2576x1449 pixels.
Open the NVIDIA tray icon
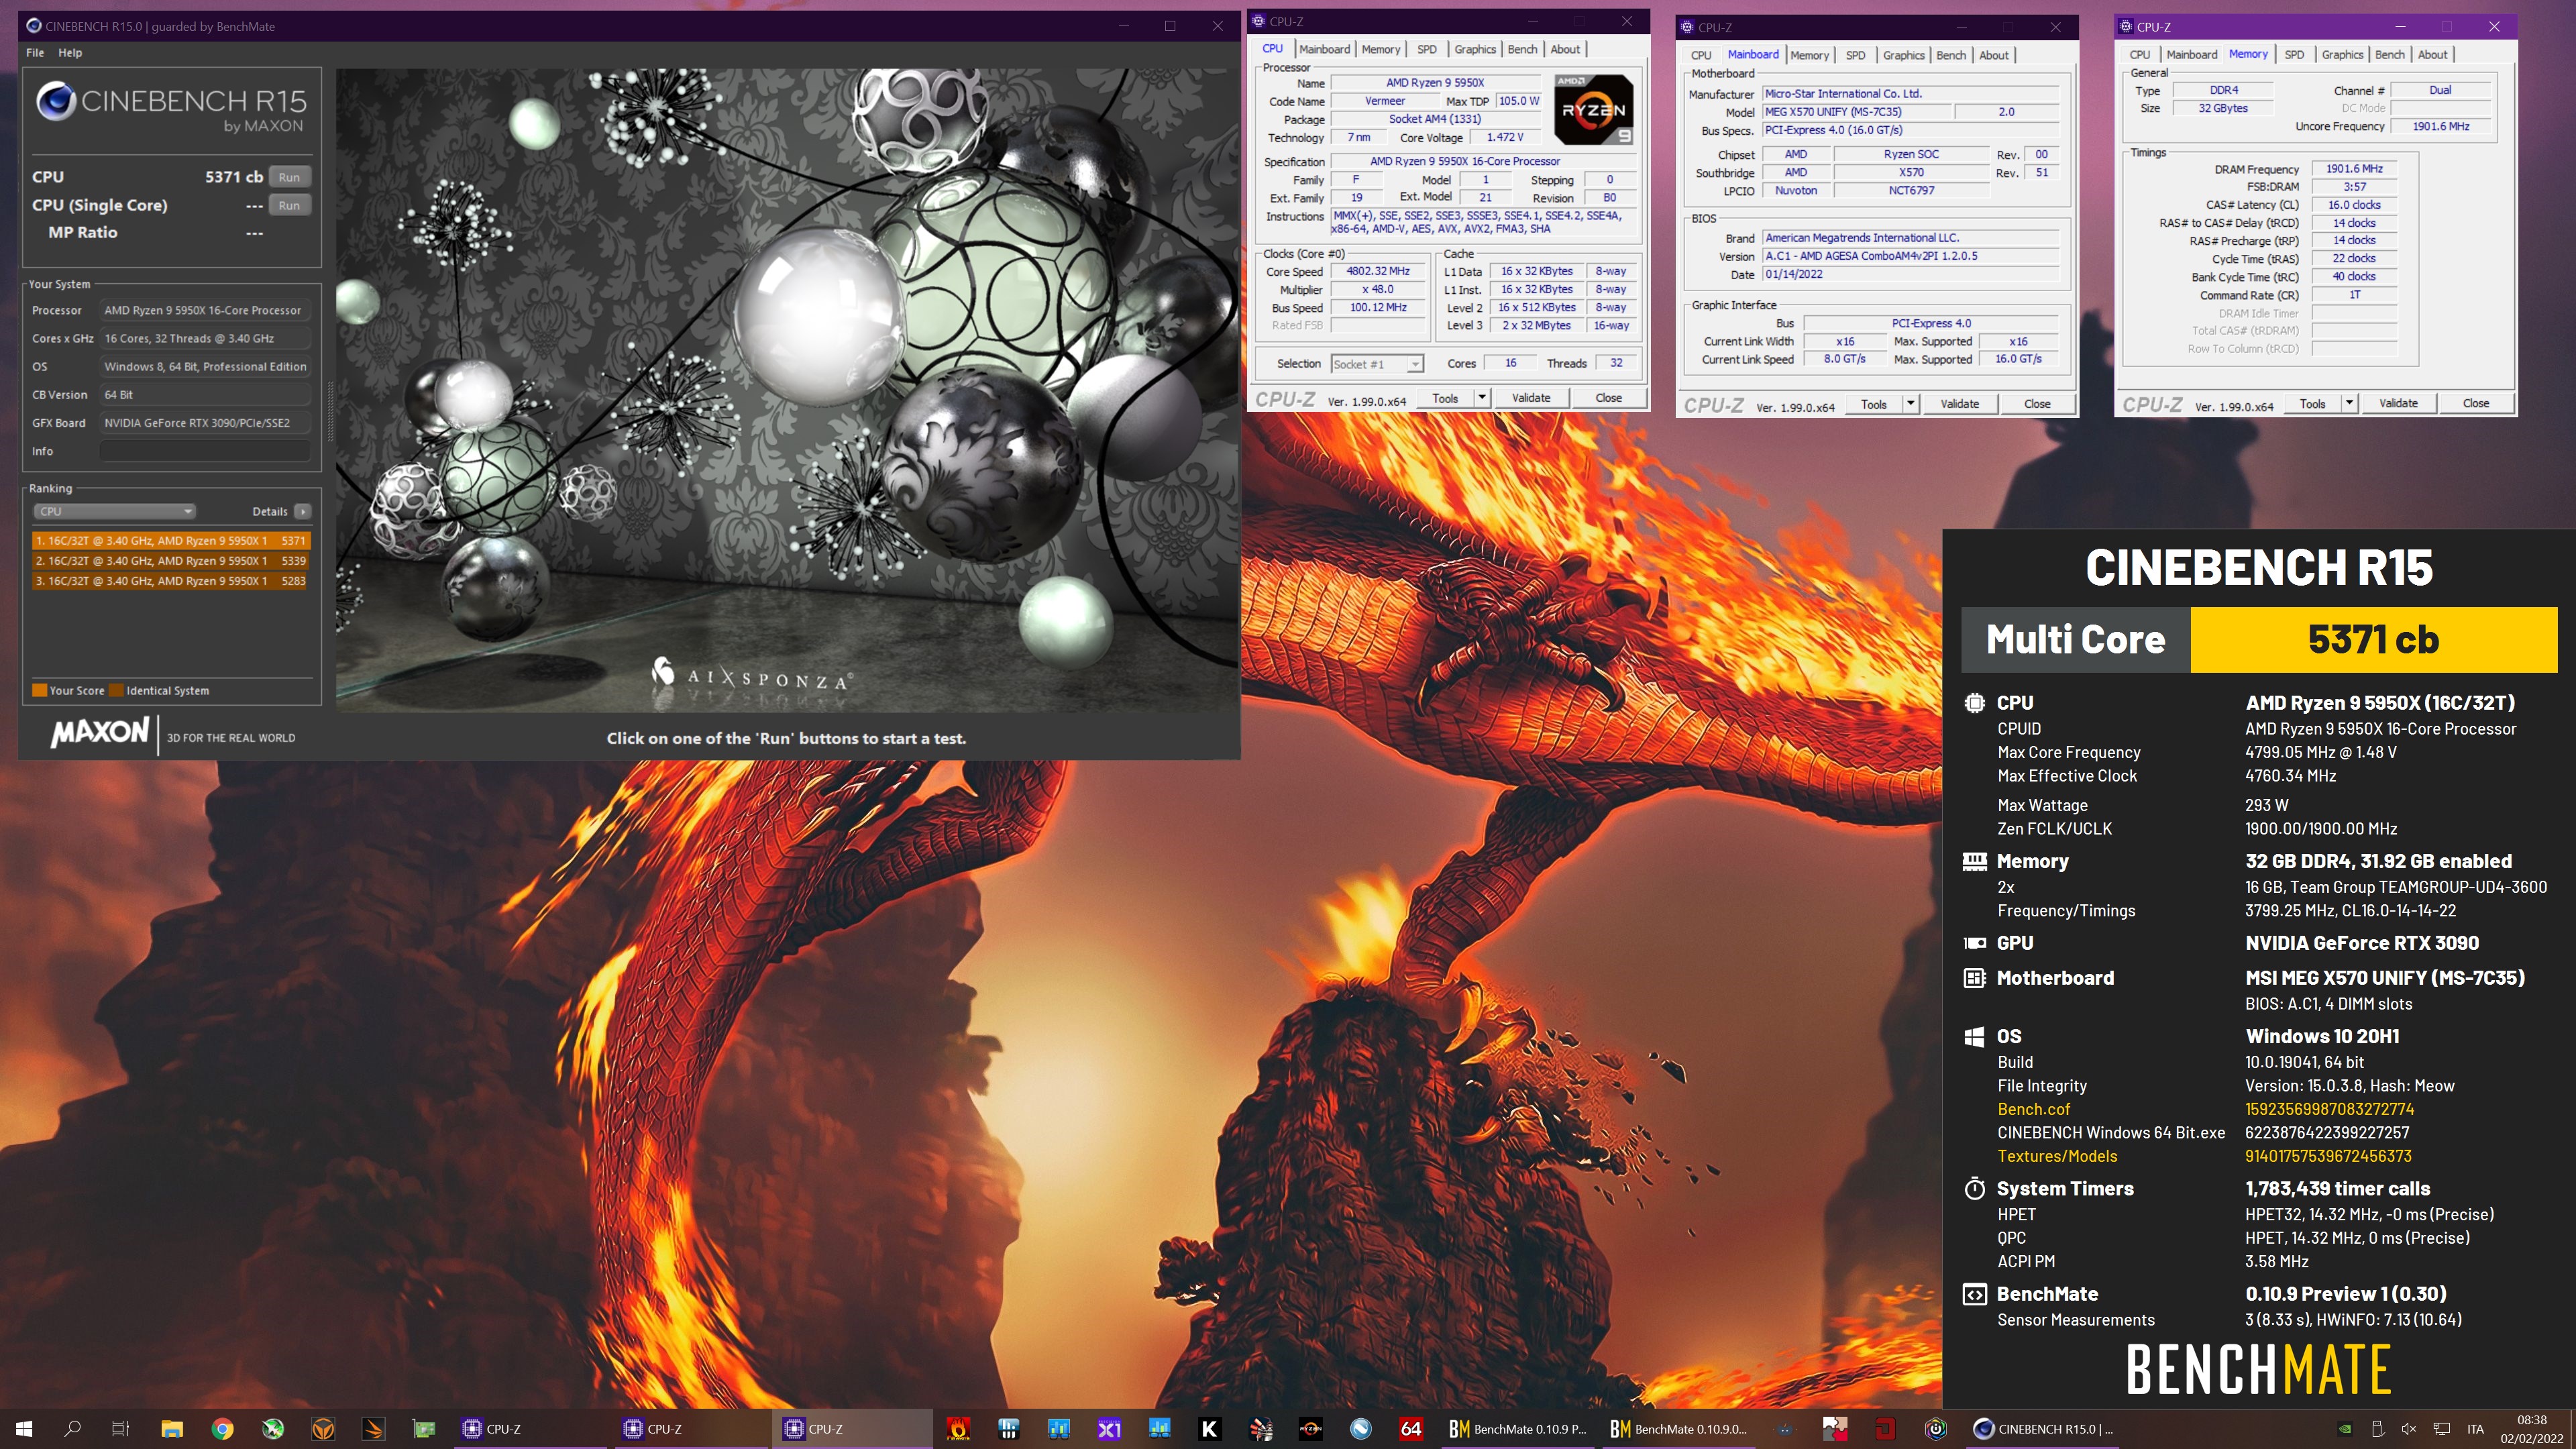[2345, 1428]
